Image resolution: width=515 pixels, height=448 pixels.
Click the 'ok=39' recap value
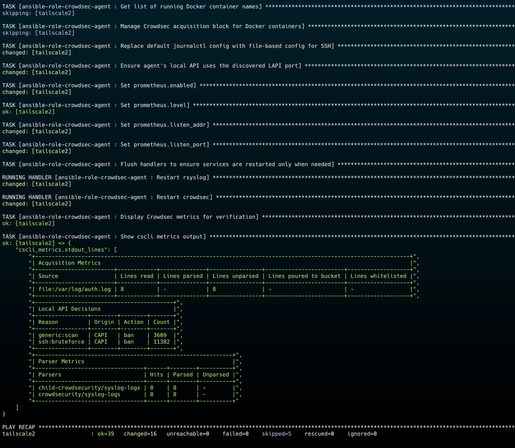point(106,434)
